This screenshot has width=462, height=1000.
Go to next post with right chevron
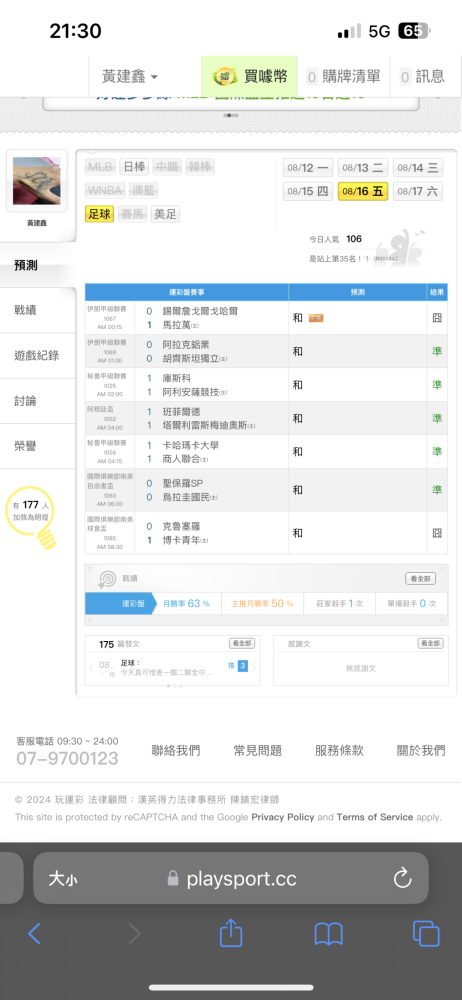[255, 668]
